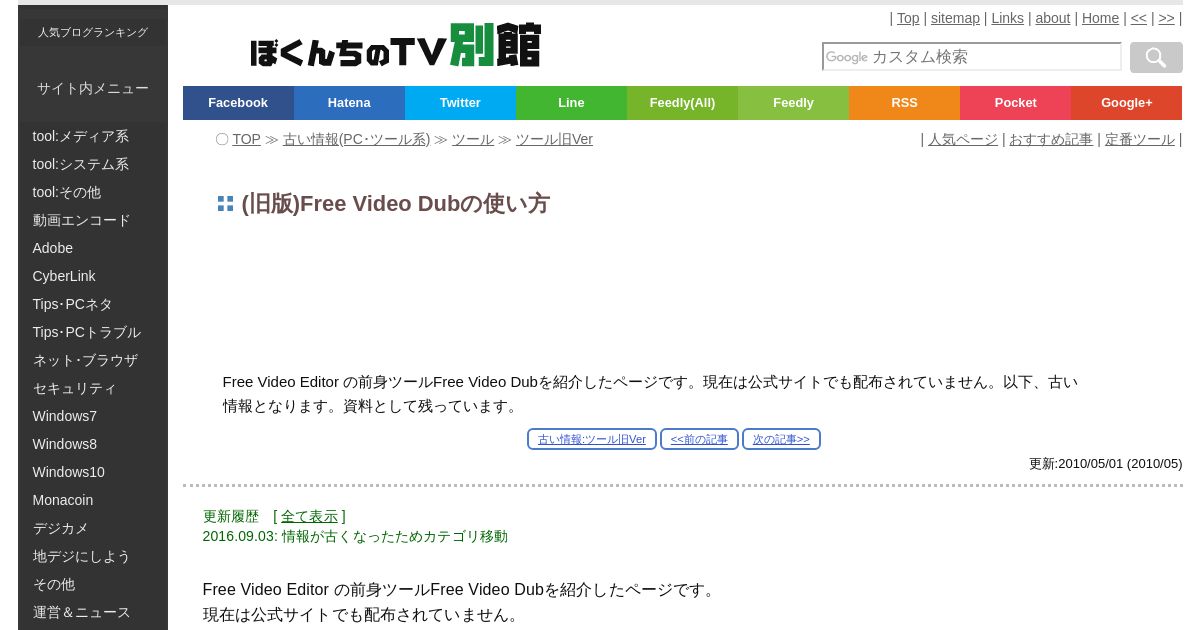The image size is (1200, 630).
Task: Click the 古い情報:ツール旧Ver button
Action: point(592,439)
